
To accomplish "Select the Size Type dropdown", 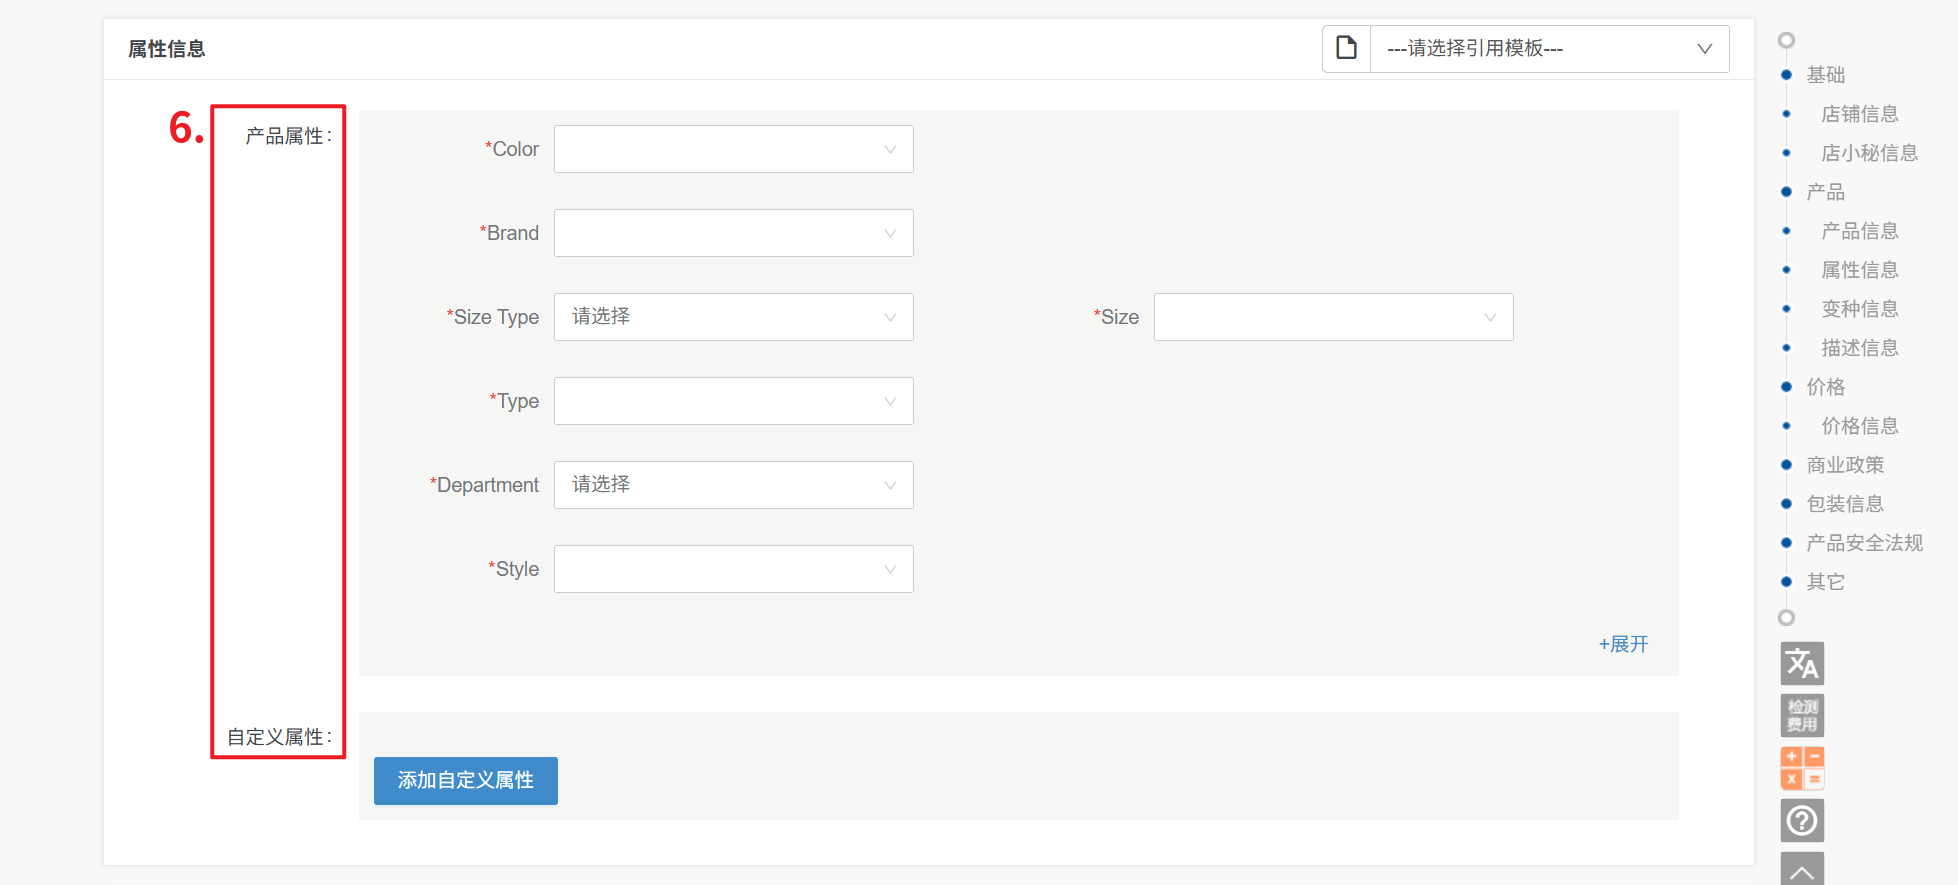I will (x=733, y=317).
